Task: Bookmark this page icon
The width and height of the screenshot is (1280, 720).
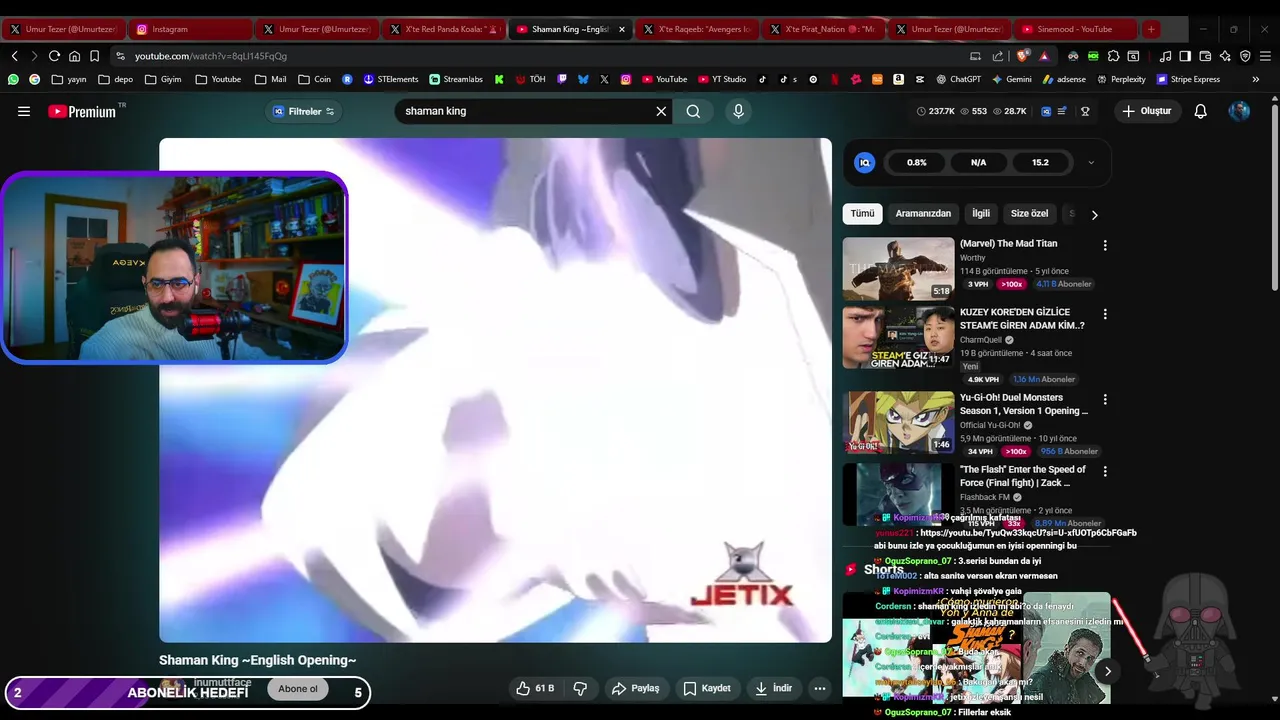Action: 95,56
